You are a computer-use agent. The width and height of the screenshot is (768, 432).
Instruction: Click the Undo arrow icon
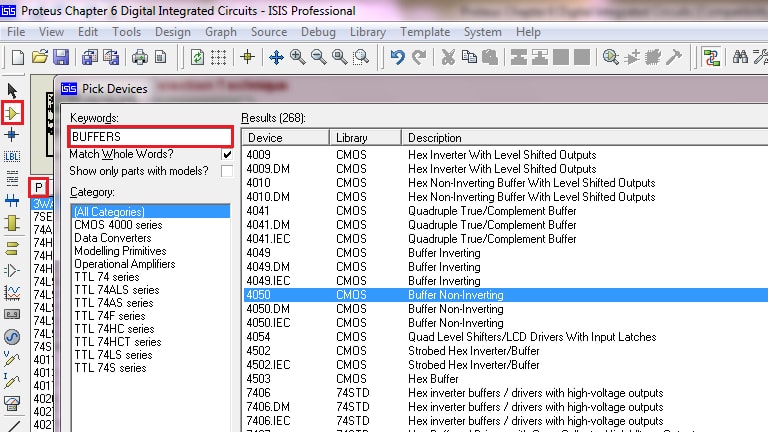pyautogui.click(x=398, y=57)
